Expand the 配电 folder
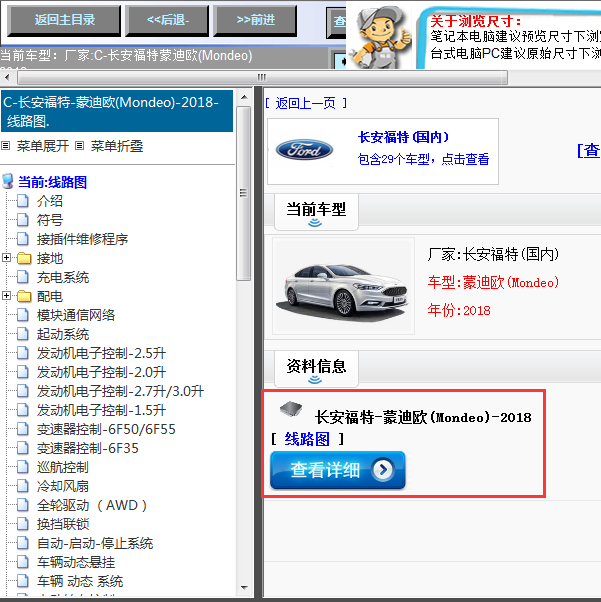Viewport: 601px width, 602px height. coord(6,295)
